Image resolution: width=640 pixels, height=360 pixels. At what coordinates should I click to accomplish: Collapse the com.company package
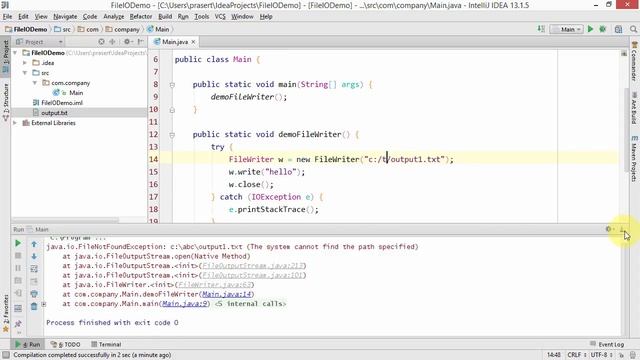point(35,83)
